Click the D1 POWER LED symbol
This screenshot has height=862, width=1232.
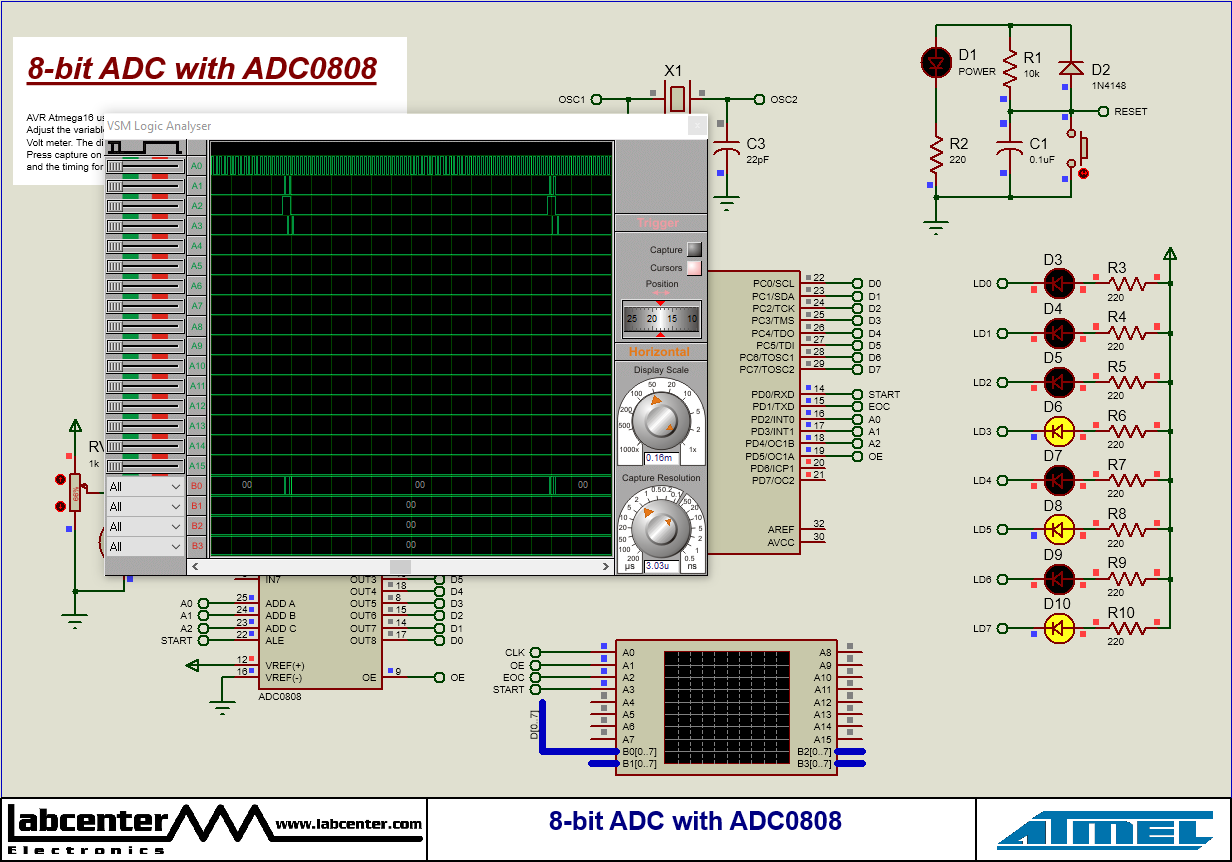tap(936, 62)
